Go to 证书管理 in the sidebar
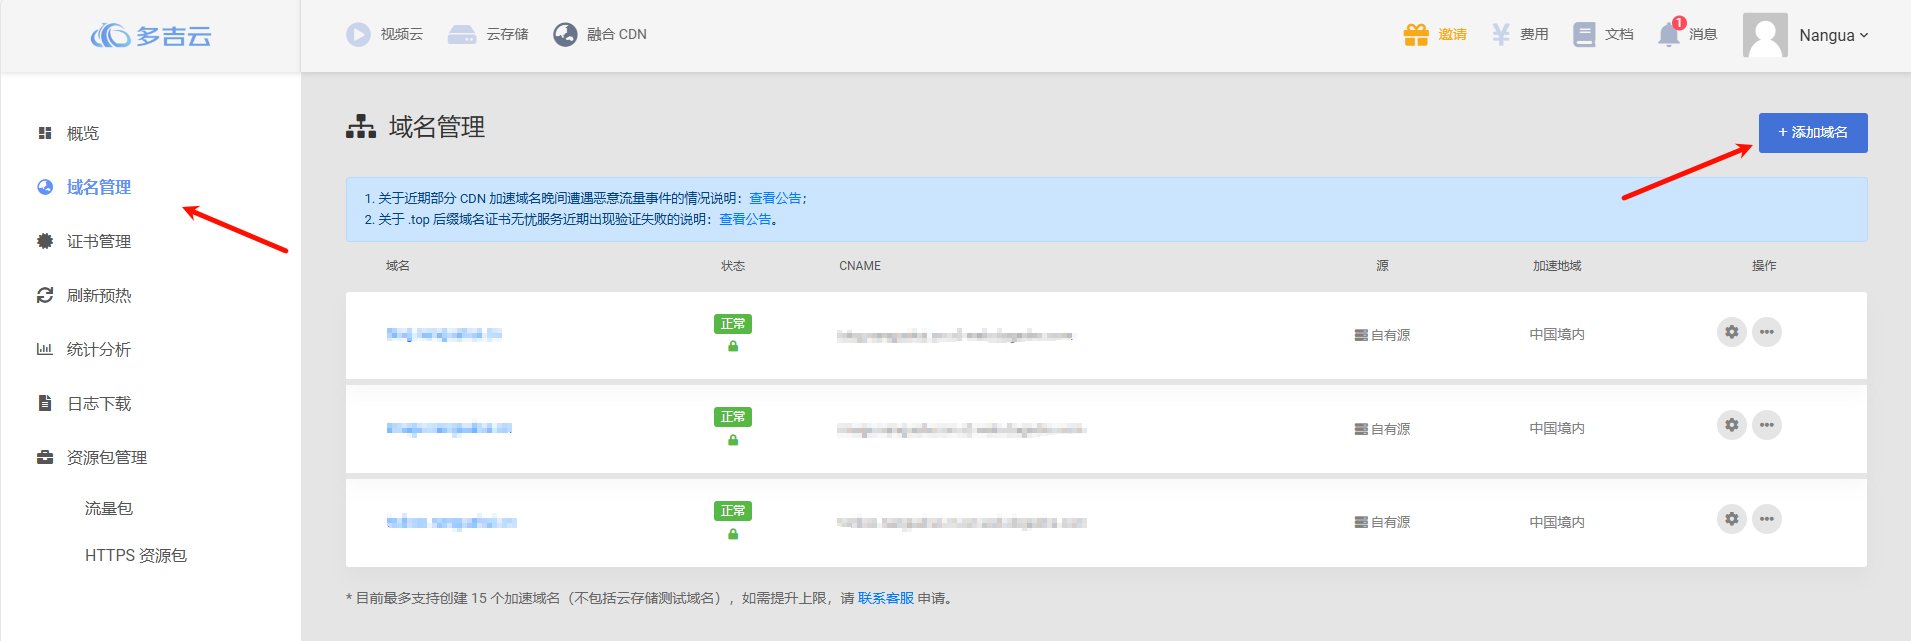Image resolution: width=1911 pixels, height=641 pixels. tap(98, 241)
